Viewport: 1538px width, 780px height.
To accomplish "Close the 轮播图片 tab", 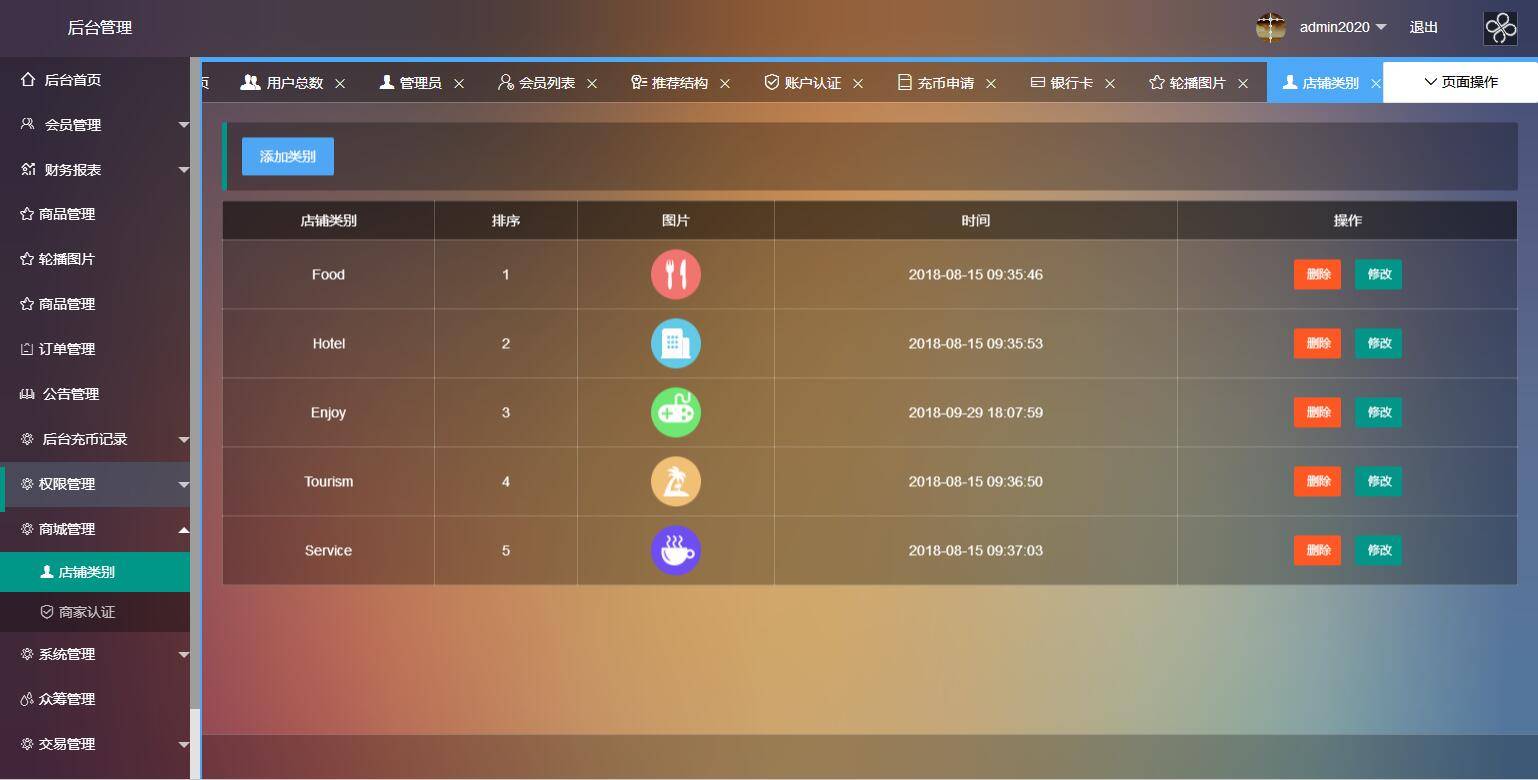I will pyautogui.click(x=1243, y=82).
